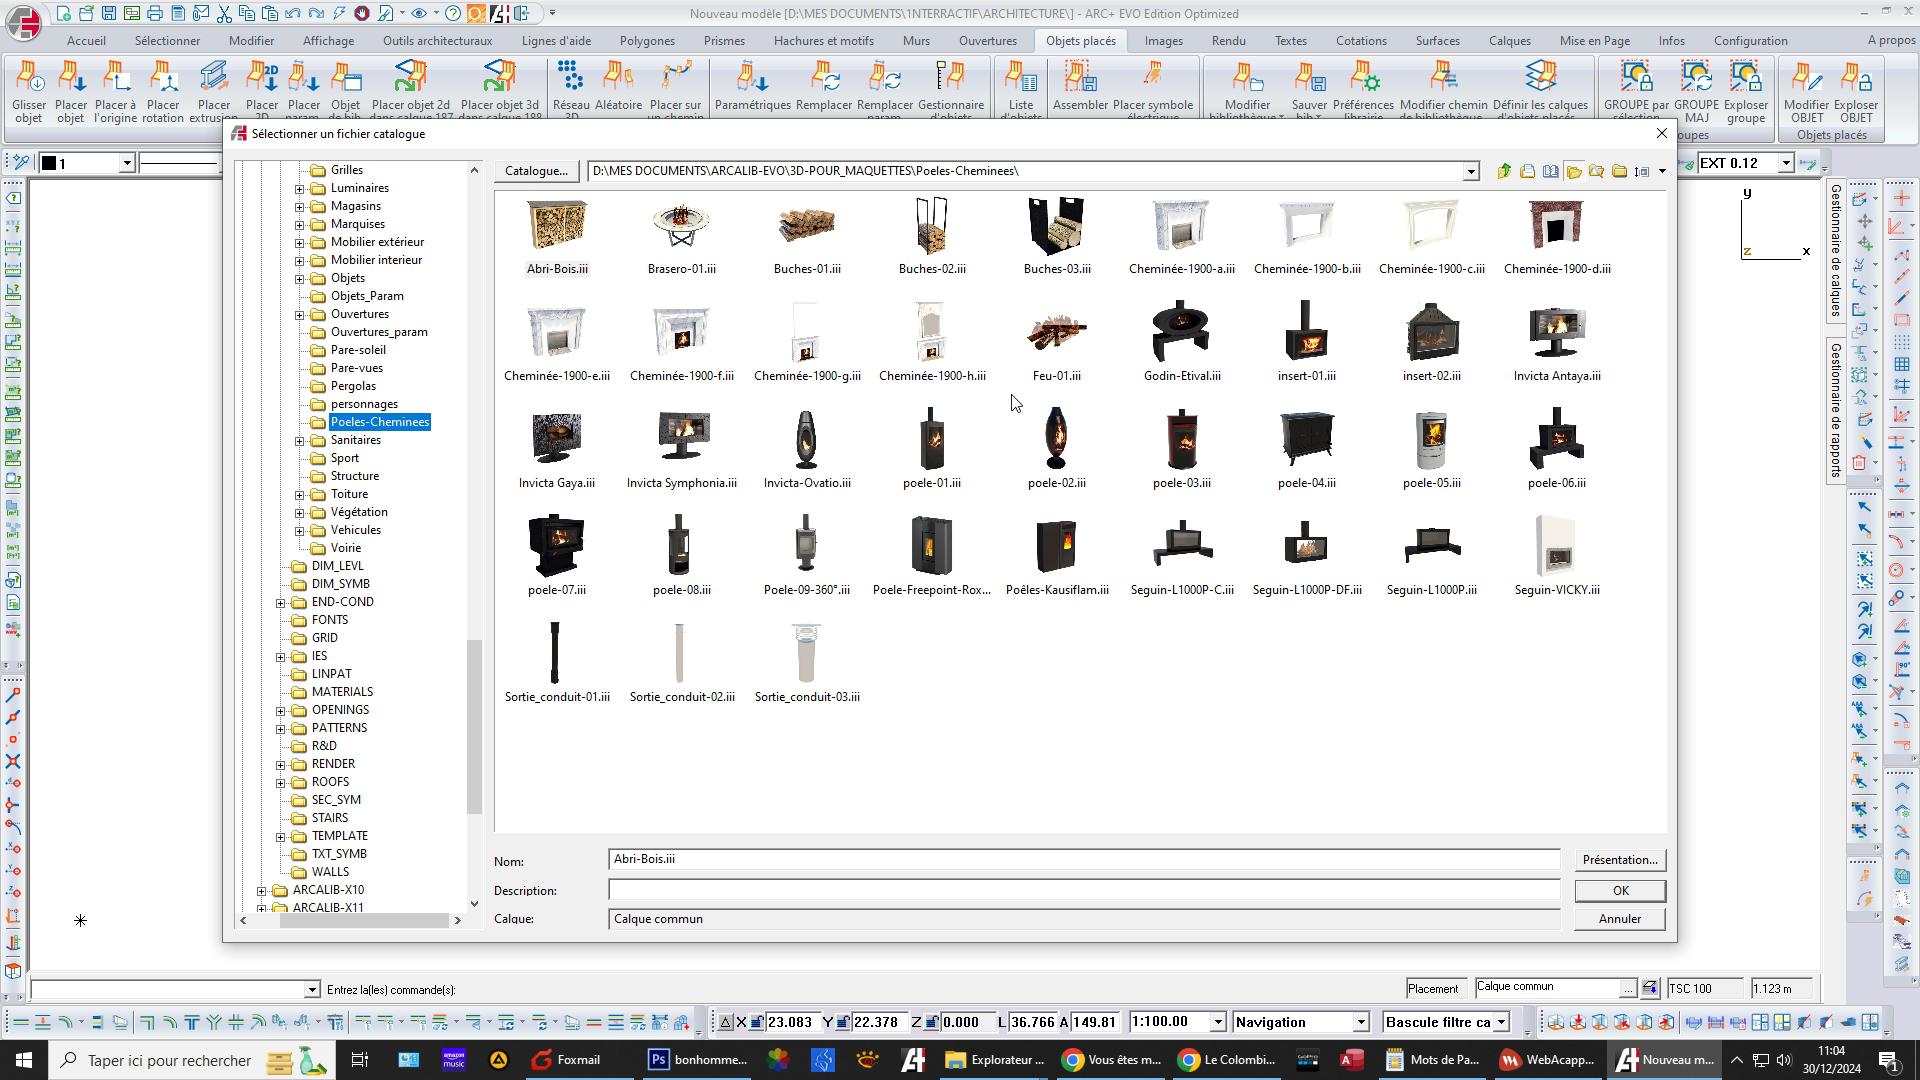
Task: Switch to the Ouvertures ribbon tab
Action: point(987,41)
